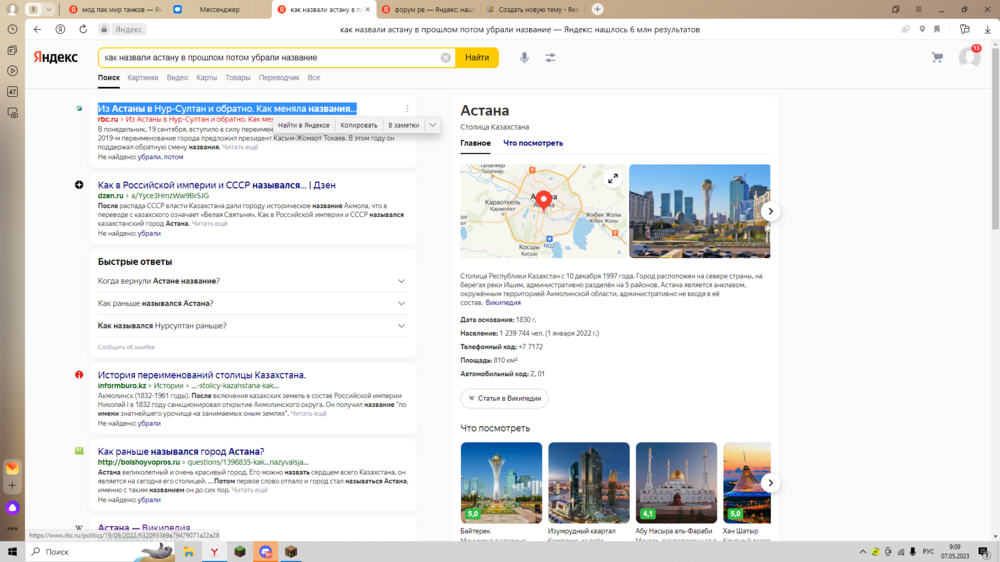
Task: Bookmark this page with bookmark icon
Action: click(x=937, y=29)
